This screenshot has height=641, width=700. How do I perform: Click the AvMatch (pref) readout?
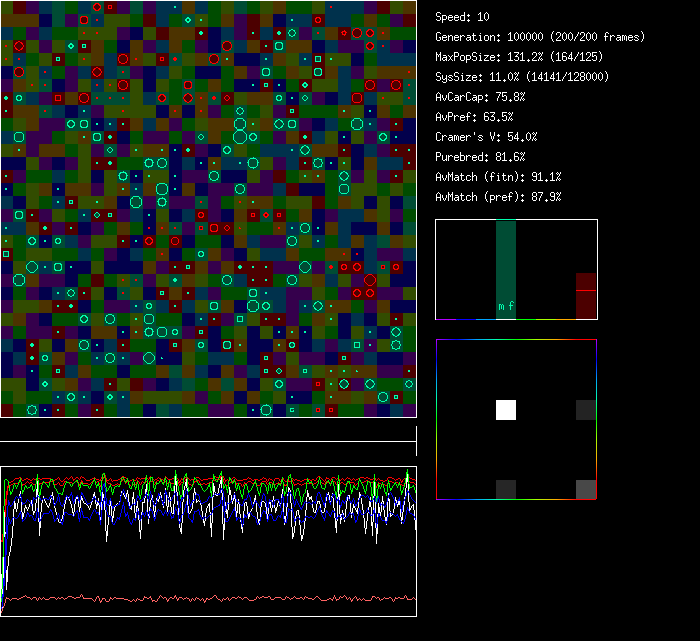(x=498, y=197)
